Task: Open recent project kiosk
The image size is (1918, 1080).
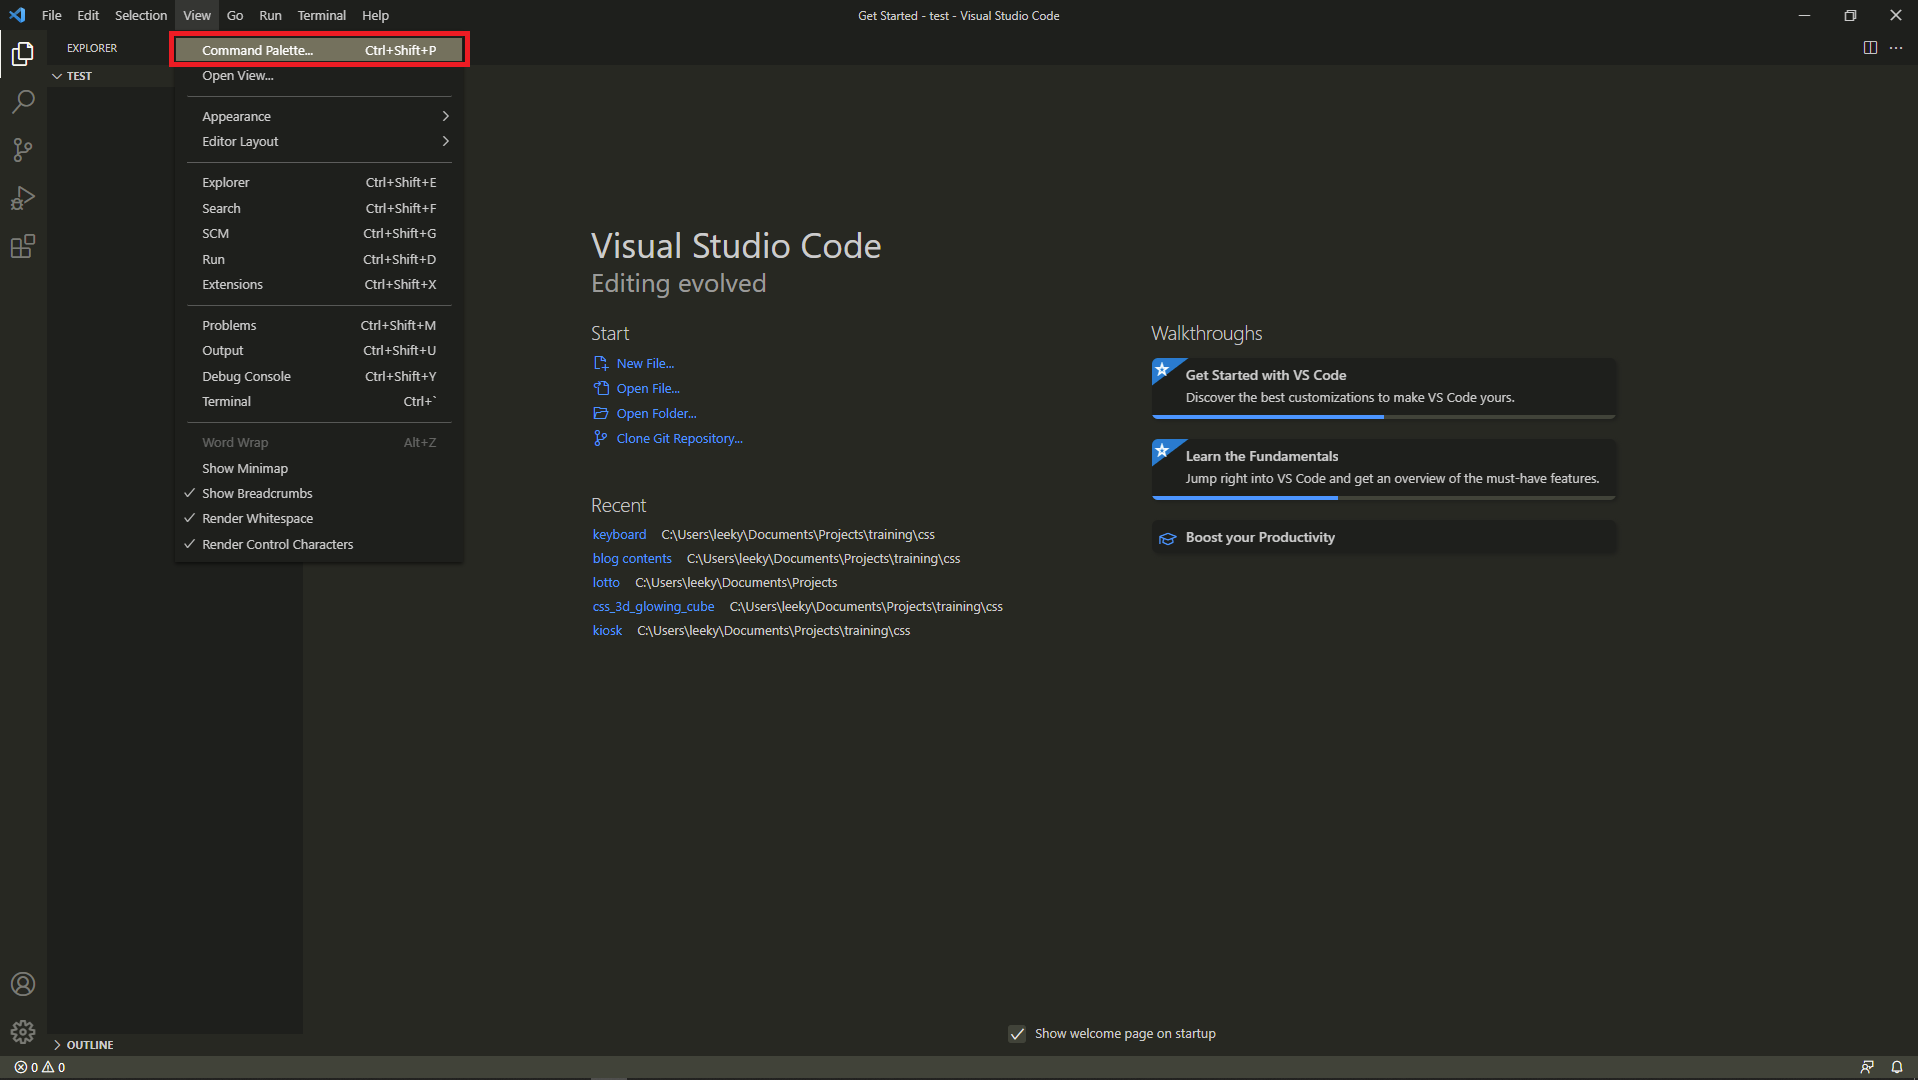Action: 607,630
